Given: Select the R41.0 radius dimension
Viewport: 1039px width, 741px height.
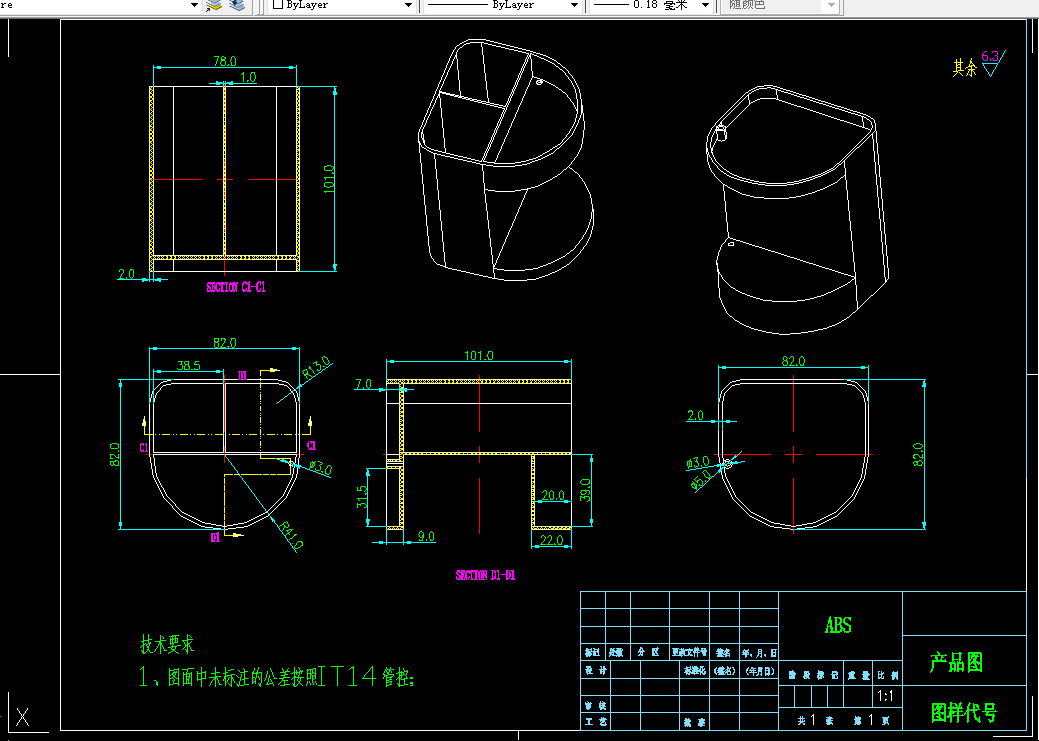Looking at the screenshot, I should [291, 536].
